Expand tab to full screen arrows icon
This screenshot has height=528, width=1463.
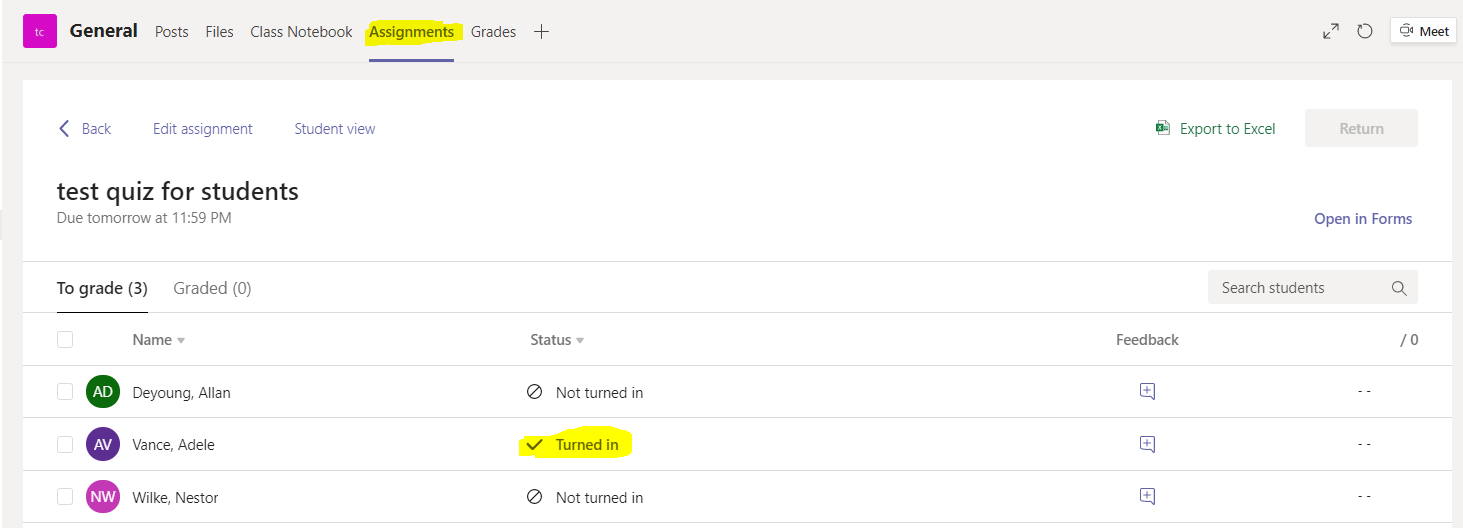click(1330, 31)
